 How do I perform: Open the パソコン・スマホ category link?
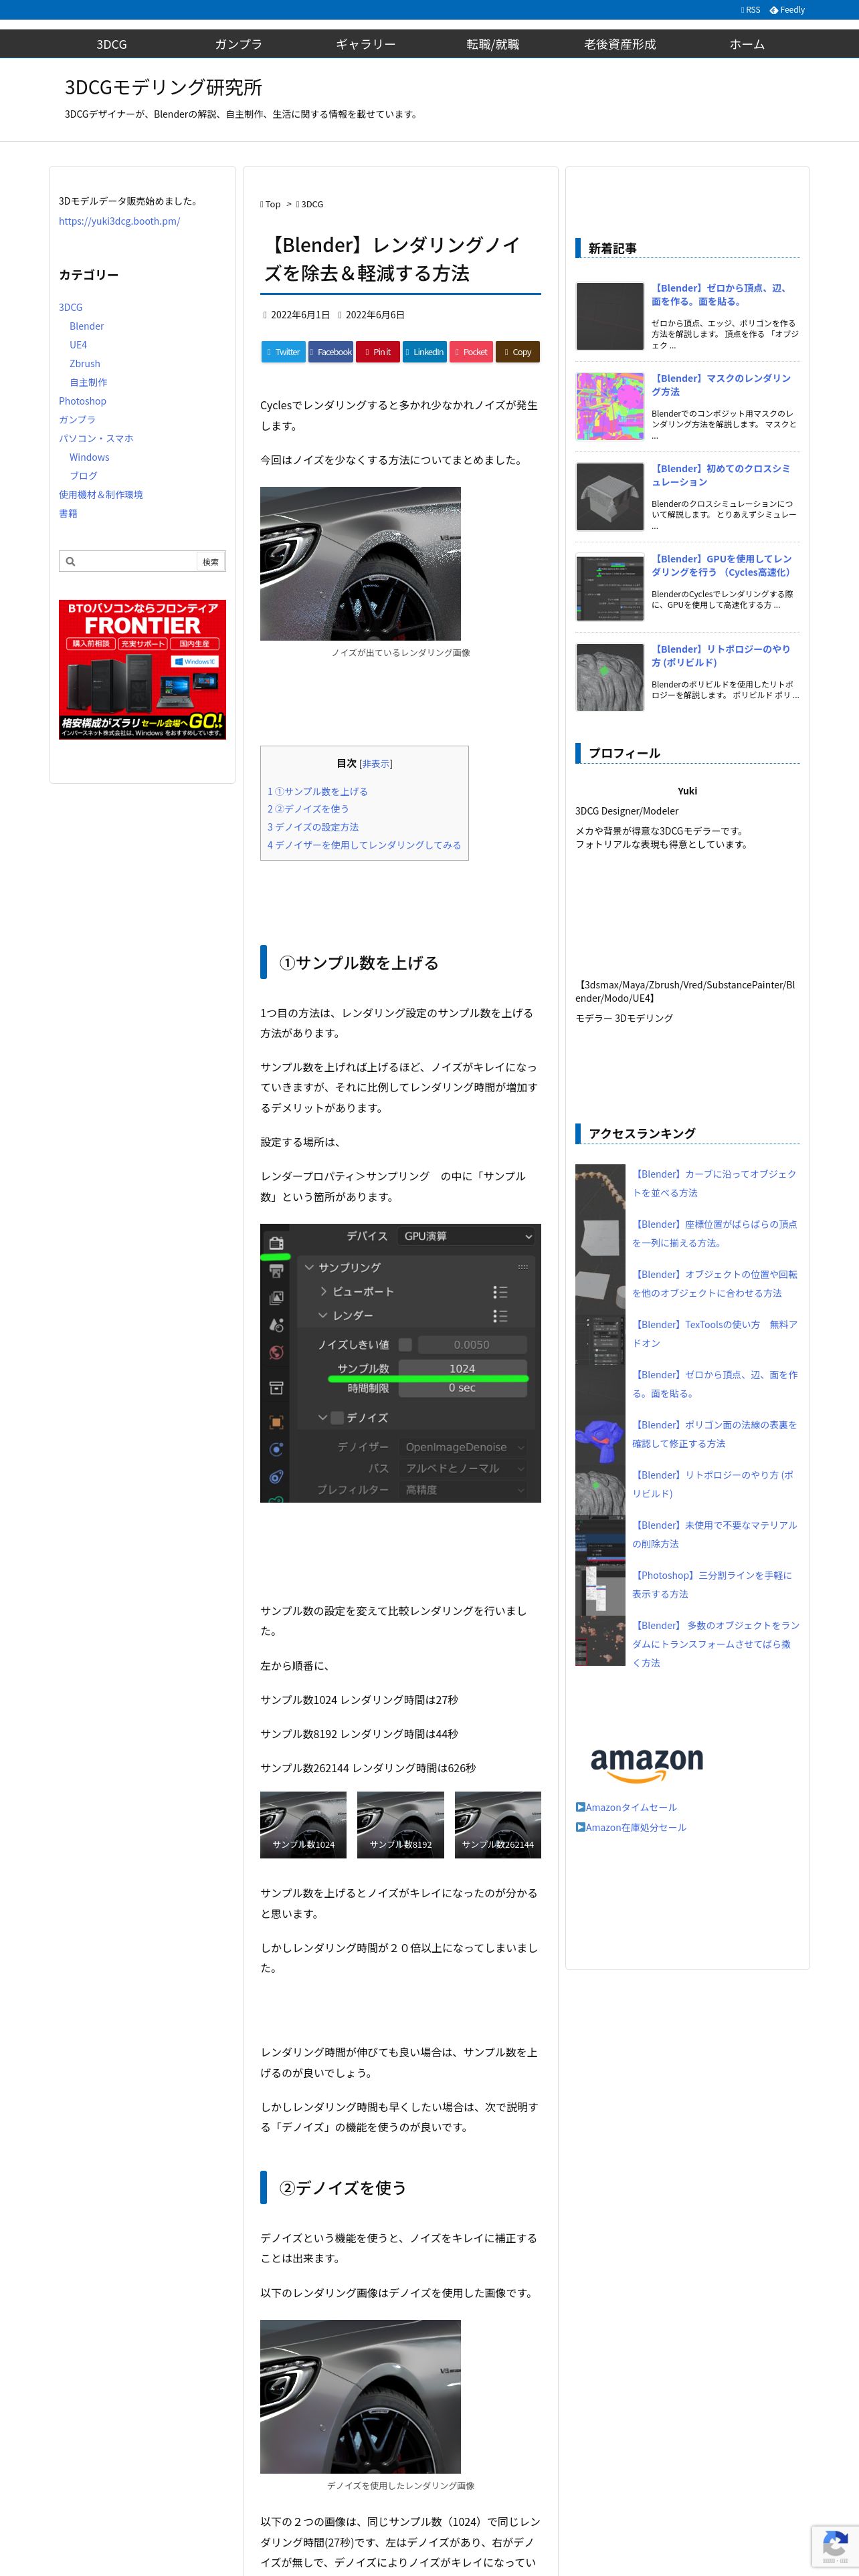(96, 438)
